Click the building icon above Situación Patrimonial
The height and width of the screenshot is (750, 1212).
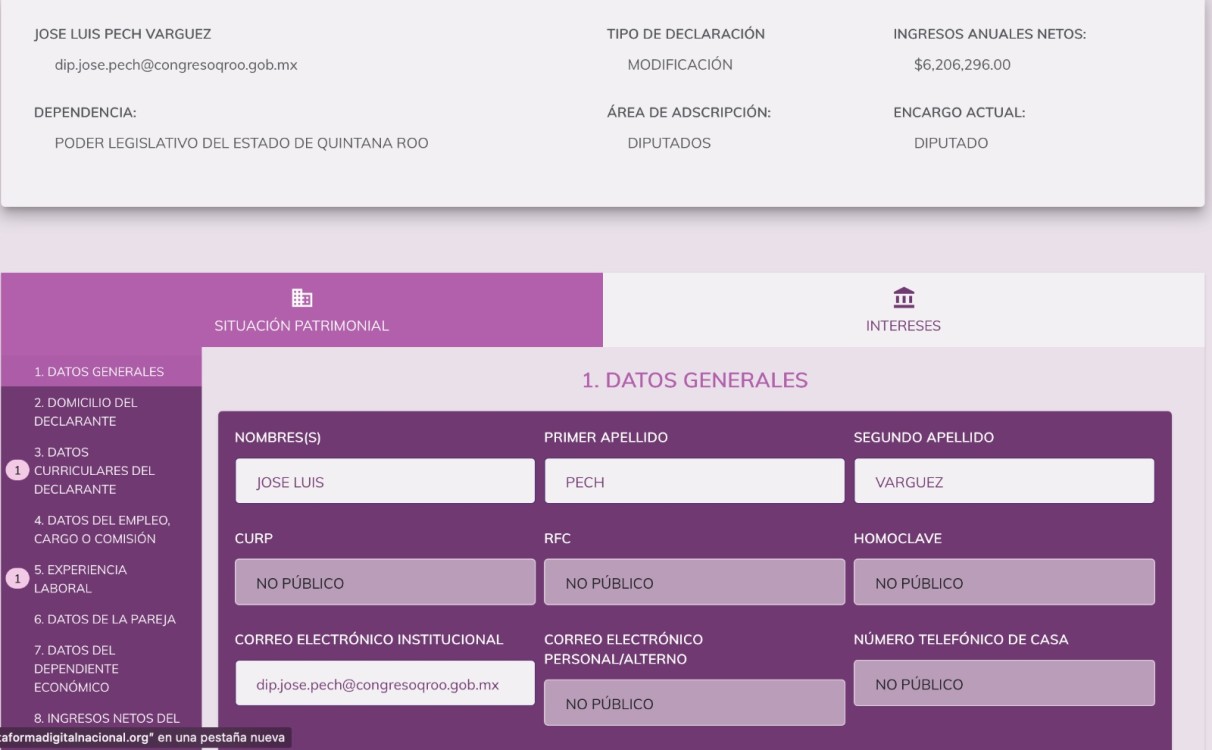click(301, 297)
